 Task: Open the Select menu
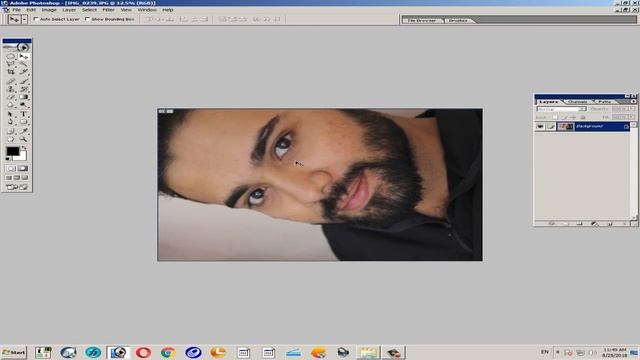point(89,10)
